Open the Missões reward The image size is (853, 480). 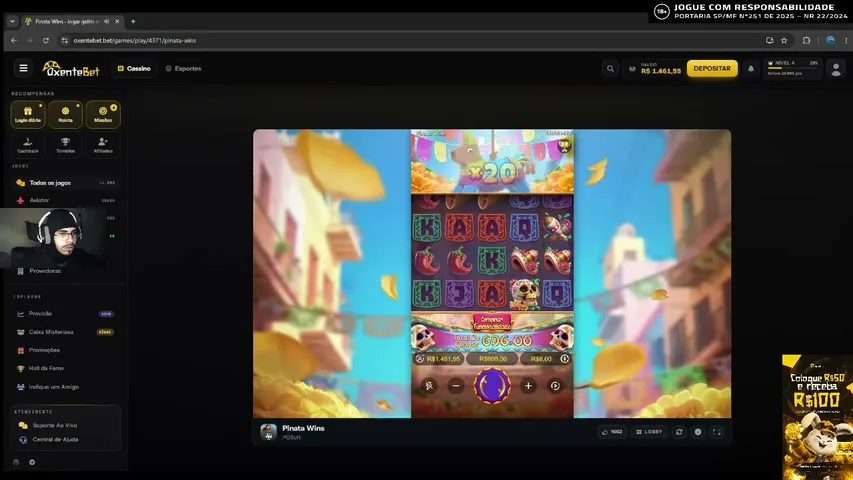pyautogui.click(x=103, y=114)
